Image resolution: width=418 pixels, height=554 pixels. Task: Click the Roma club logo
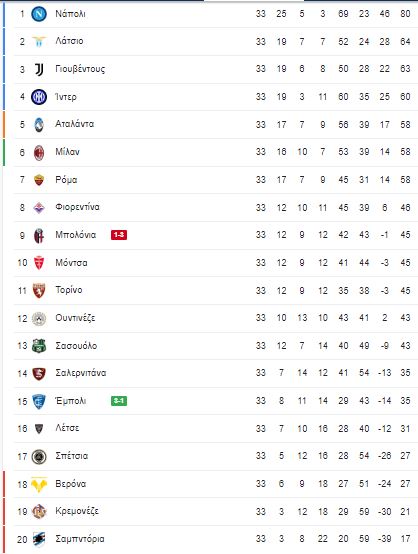point(39,180)
